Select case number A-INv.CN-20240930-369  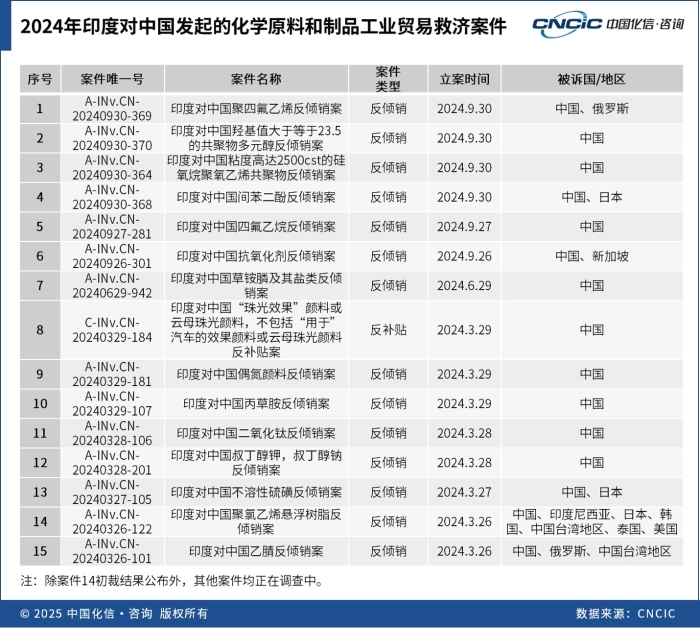point(112,108)
